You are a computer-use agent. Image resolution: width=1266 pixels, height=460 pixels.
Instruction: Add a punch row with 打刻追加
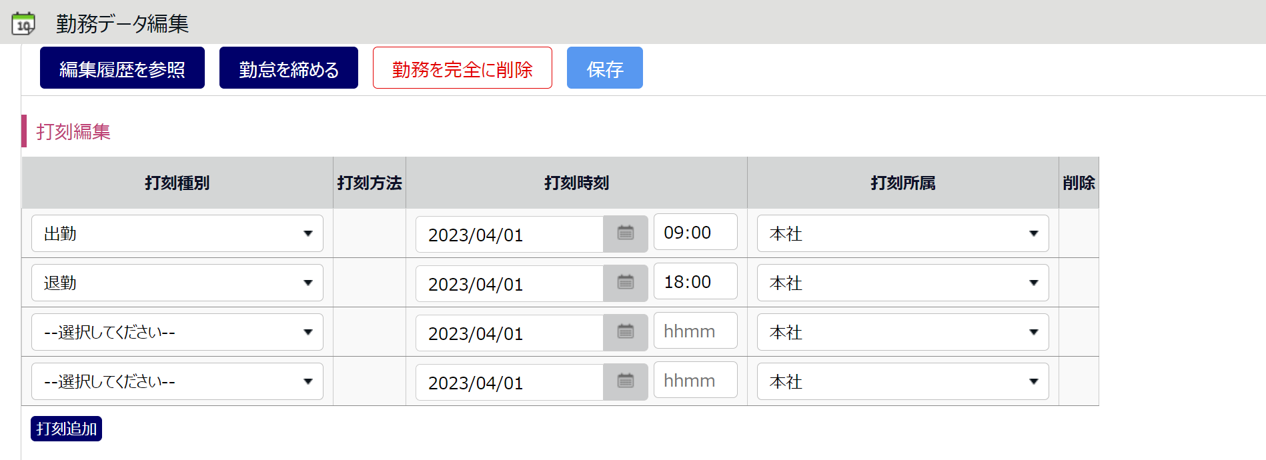click(x=67, y=429)
